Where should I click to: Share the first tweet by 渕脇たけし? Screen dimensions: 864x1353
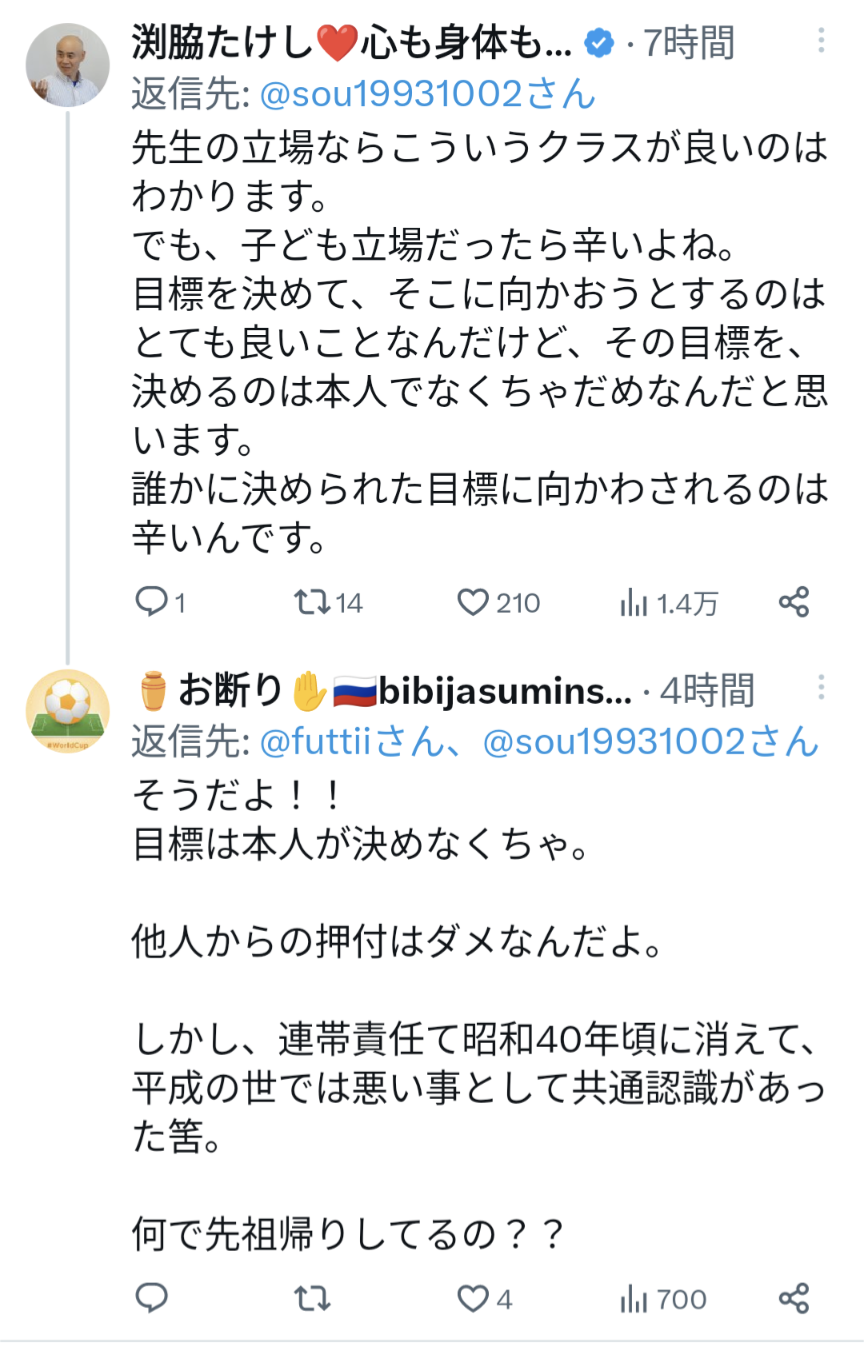coord(793,602)
